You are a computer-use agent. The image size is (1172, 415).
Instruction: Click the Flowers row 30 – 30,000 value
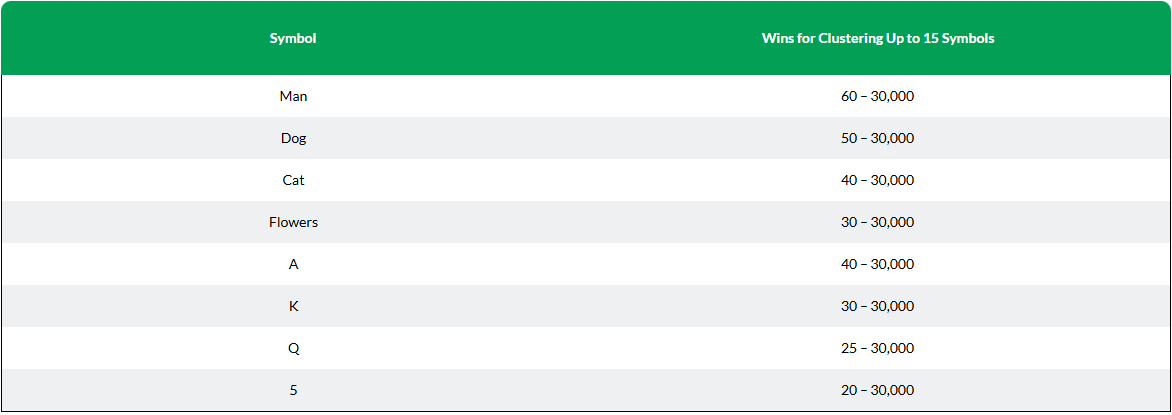click(878, 222)
